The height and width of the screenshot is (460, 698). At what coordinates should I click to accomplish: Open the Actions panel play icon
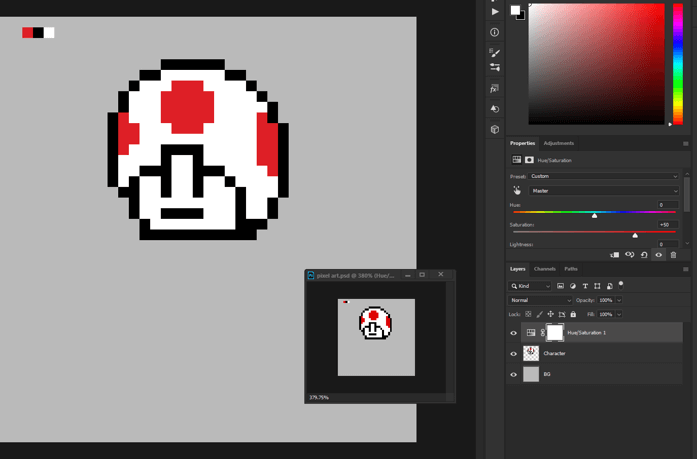coord(495,12)
